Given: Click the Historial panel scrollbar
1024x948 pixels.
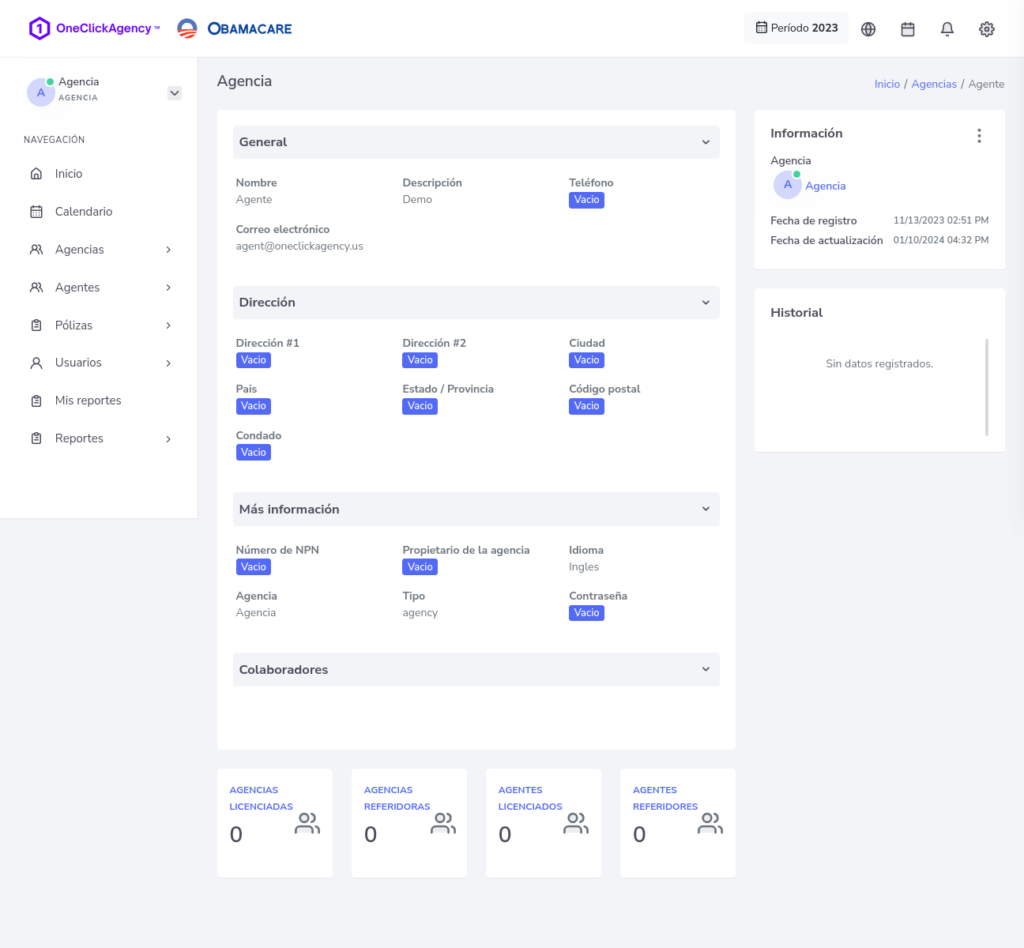Looking at the screenshot, I should click(x=986, y=387).
